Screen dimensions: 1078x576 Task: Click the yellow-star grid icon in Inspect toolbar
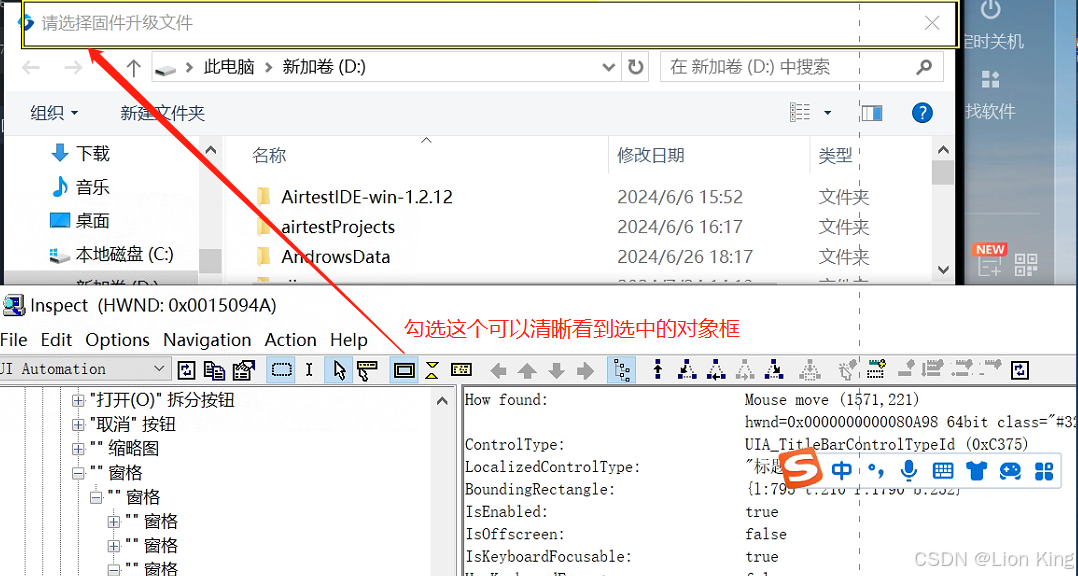coord(876,370)
